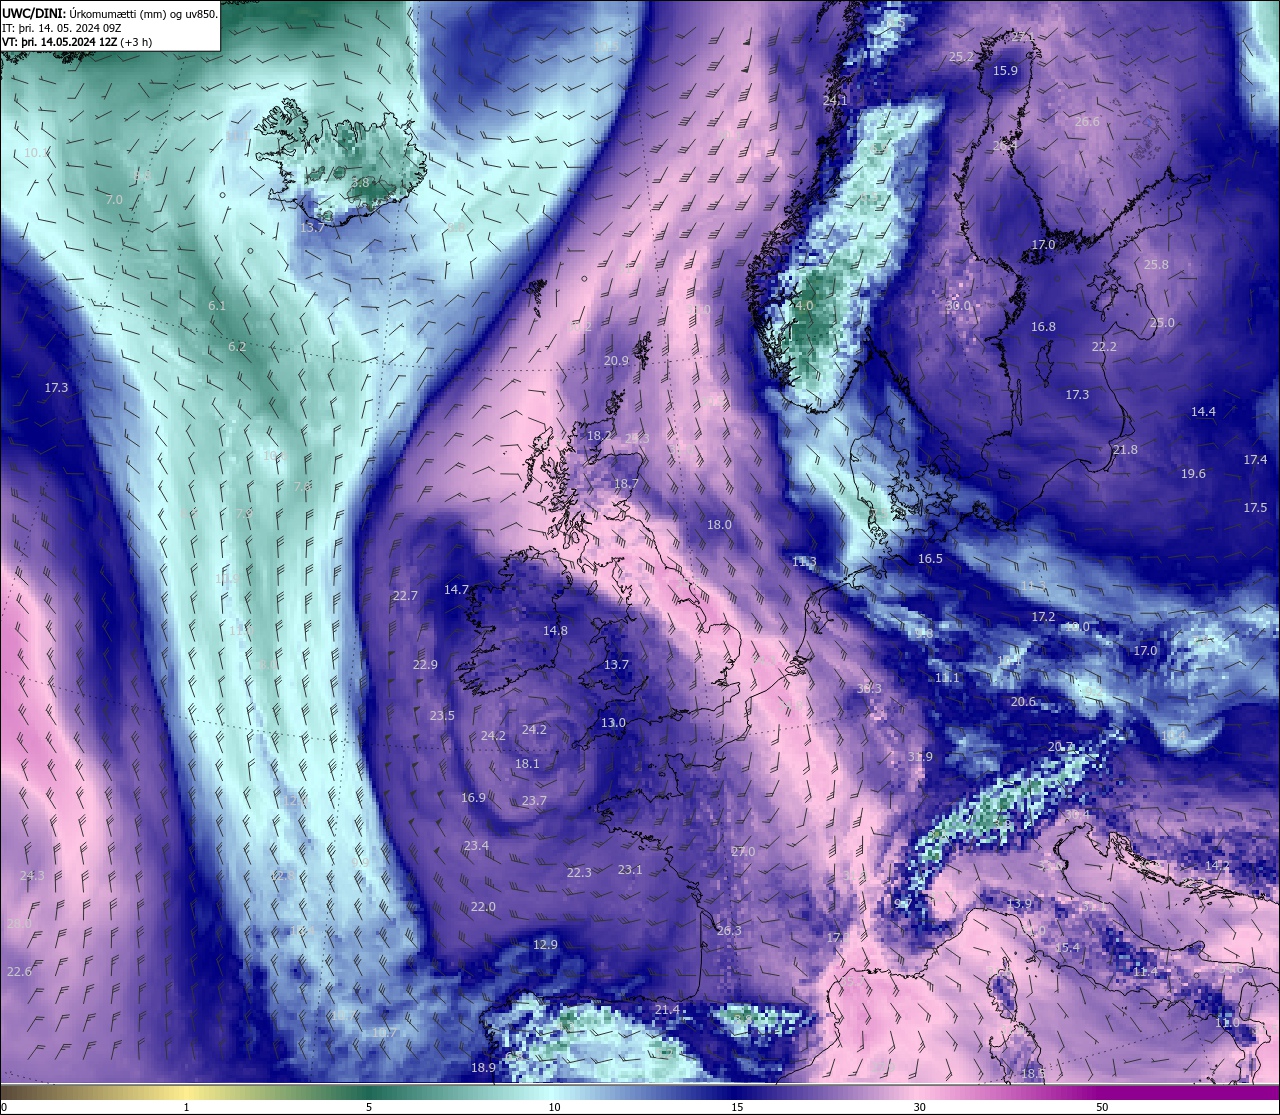Click the 18.1 value in the vortex

527,764
